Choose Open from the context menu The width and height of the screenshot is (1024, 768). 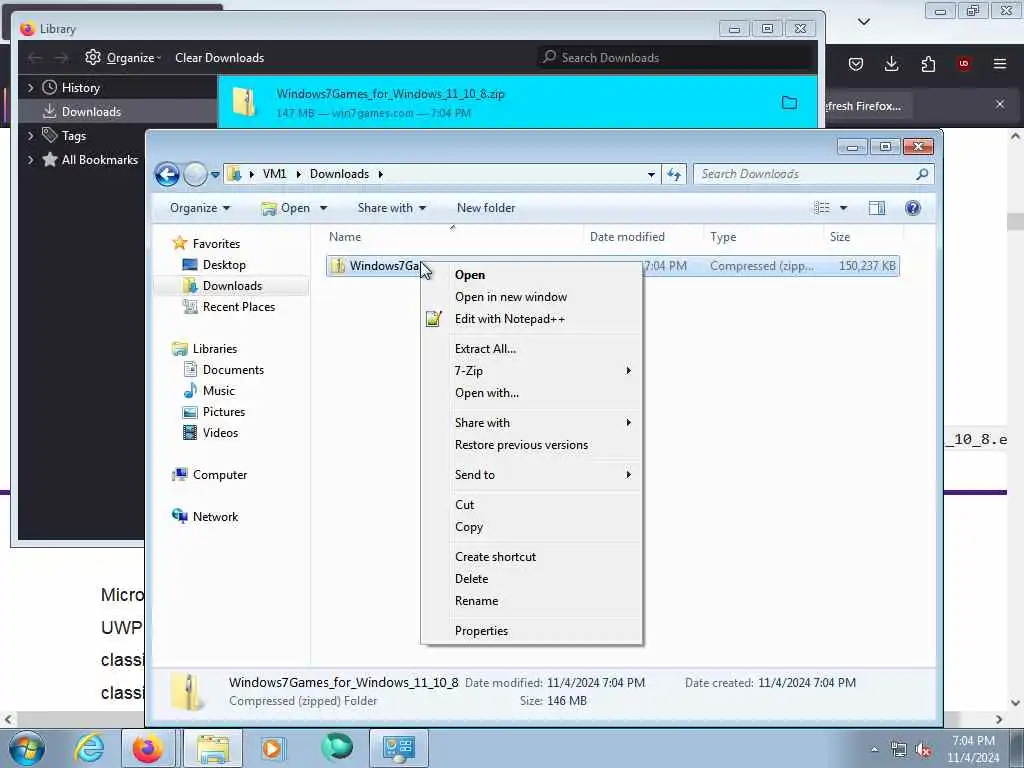point(532,275)
